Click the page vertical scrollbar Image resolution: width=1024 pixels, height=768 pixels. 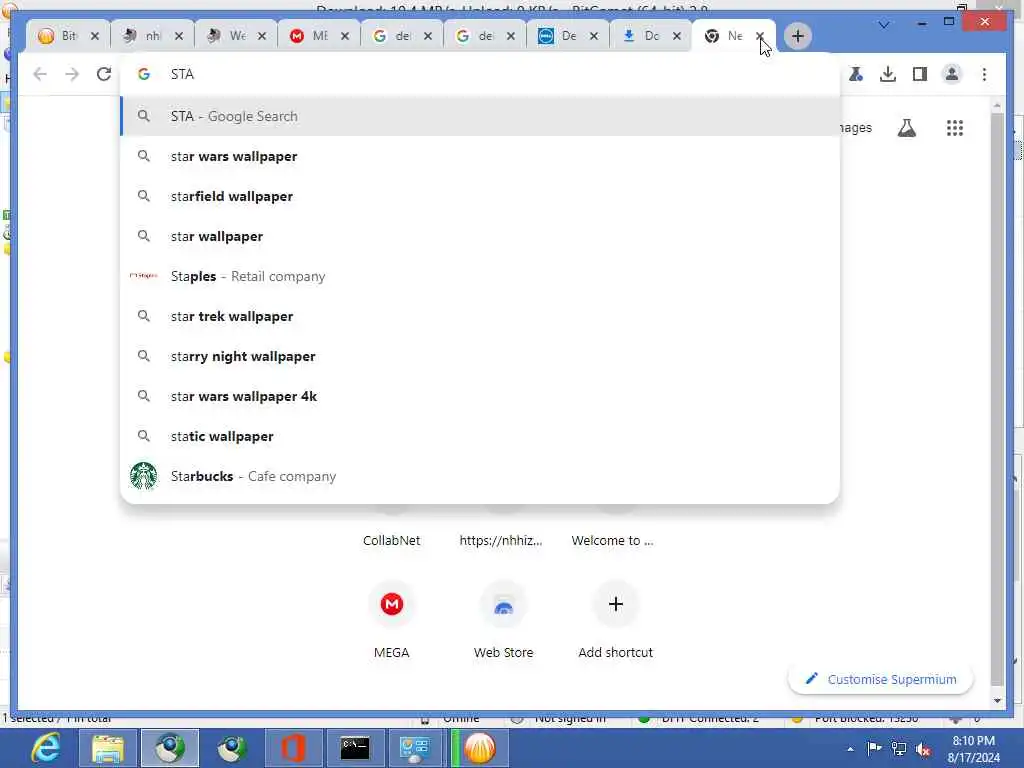[997, 398]
